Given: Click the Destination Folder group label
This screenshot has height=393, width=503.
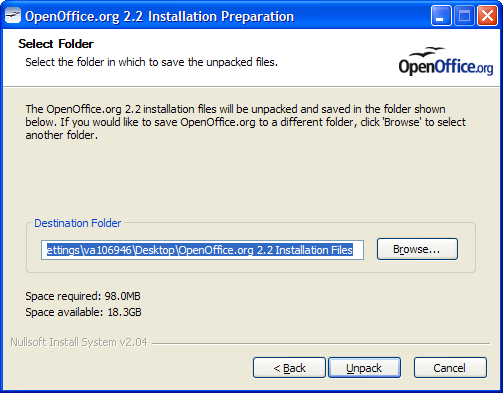Looking at the screenshot, I should click(x=78, y=223).
